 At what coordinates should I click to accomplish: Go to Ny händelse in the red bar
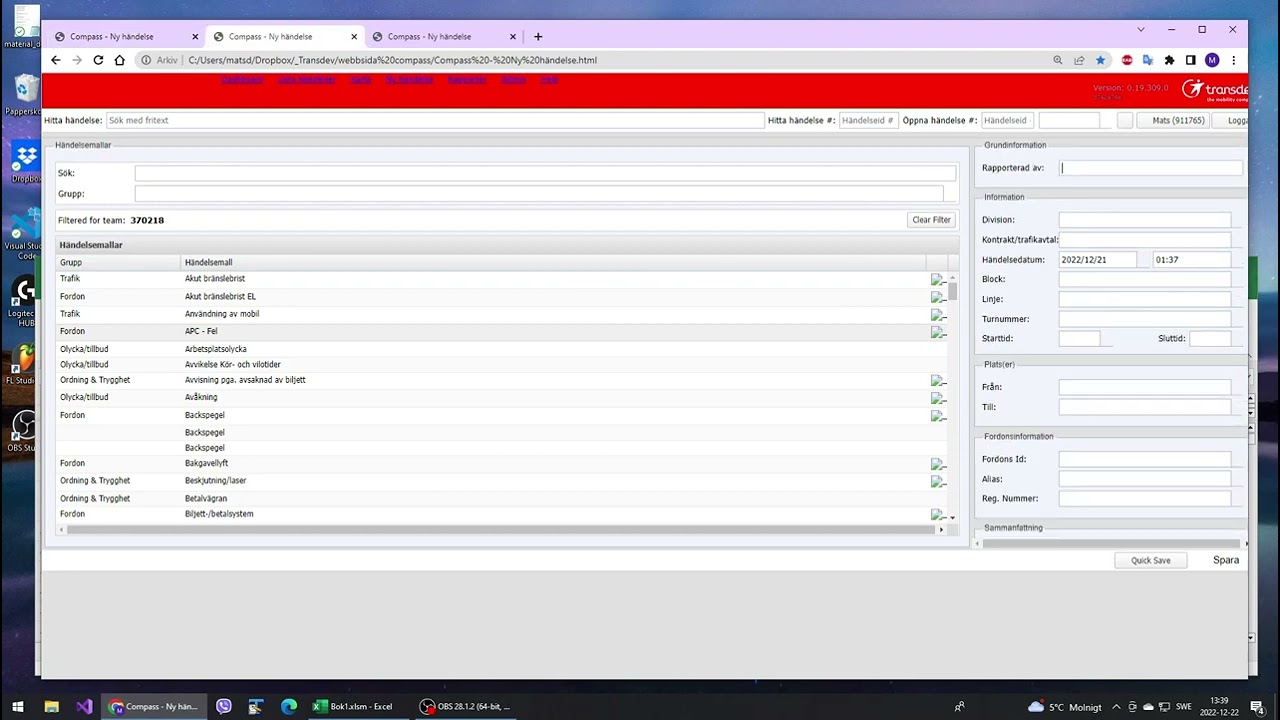pyautogui.click(x=410, y=79)
